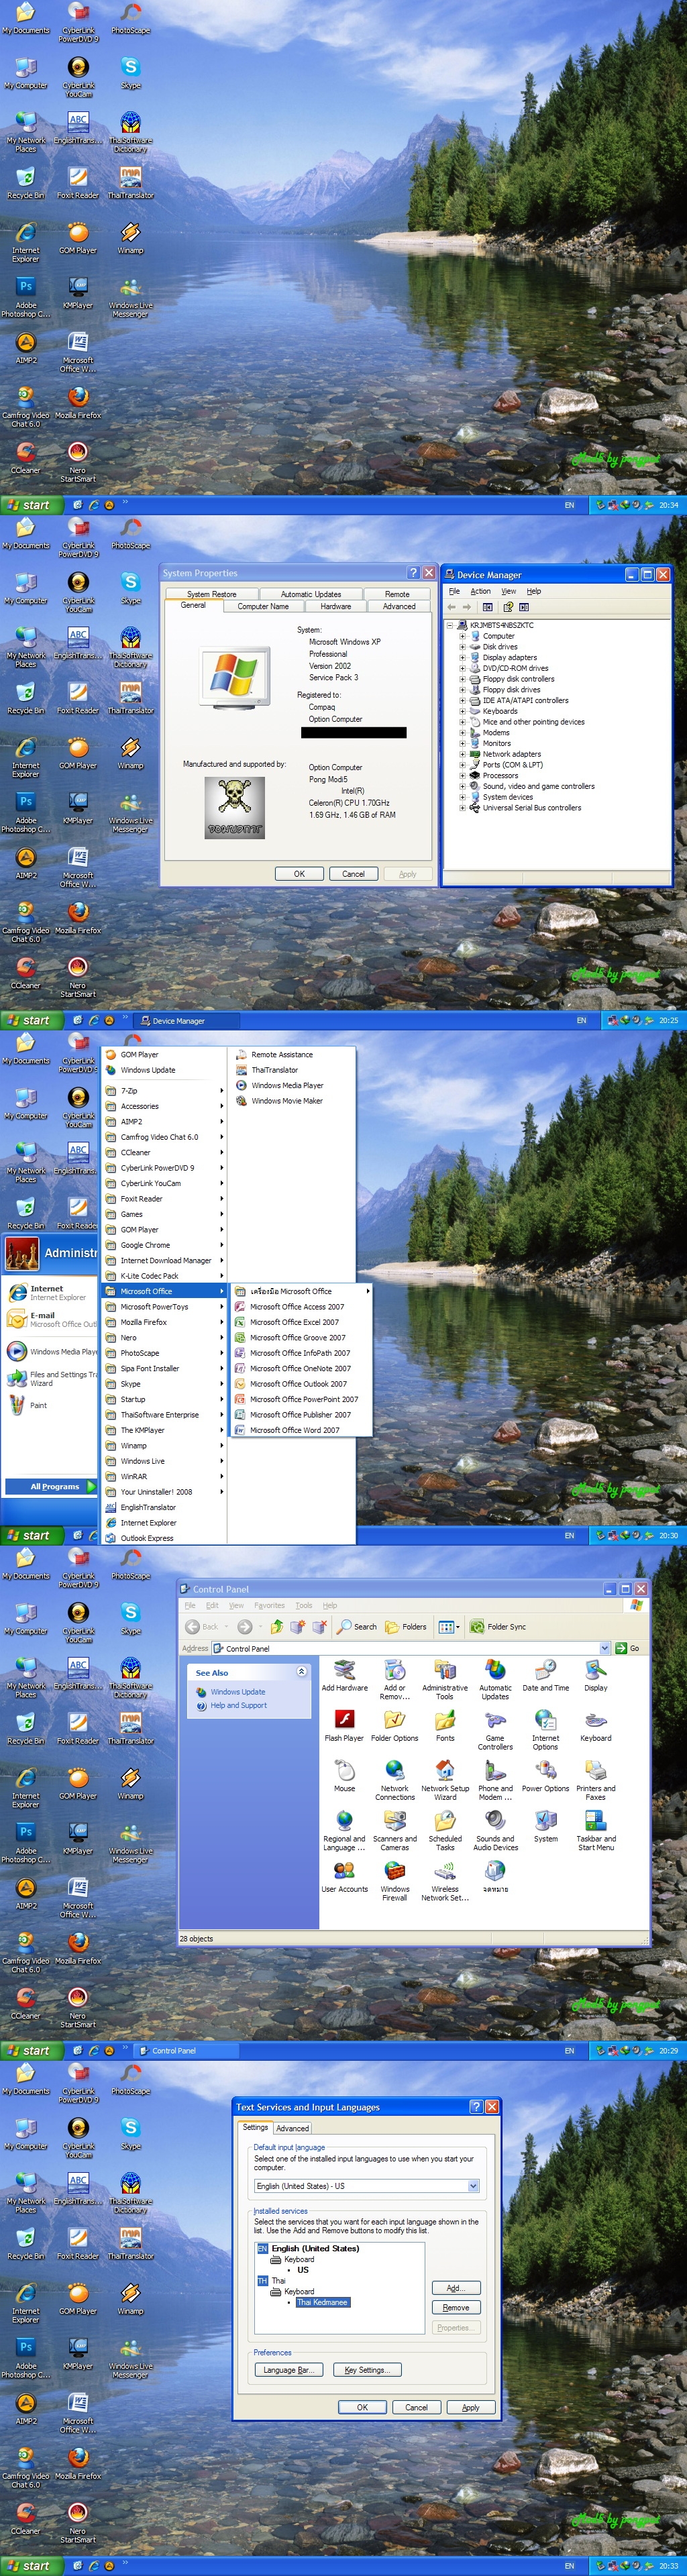Open Administrative Tools in Control Panel
The image size is (687, 2576).
click(445, 1679)
